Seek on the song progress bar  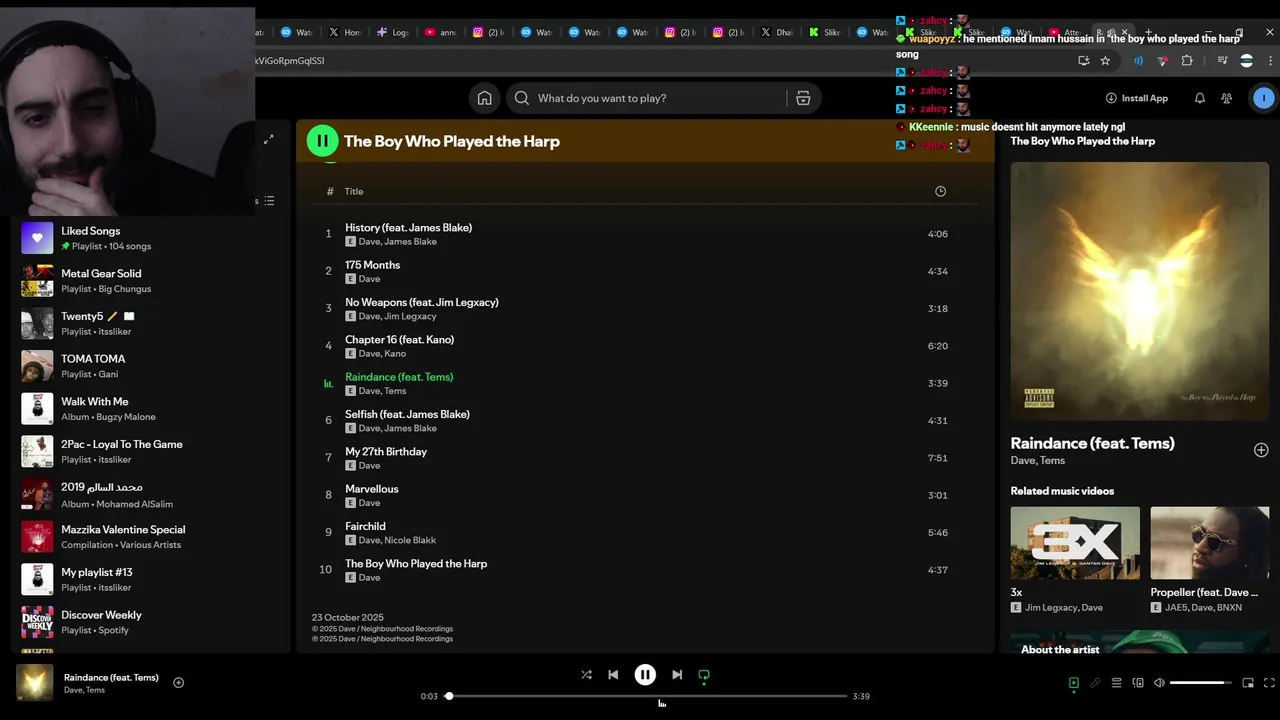(x=648, y=696)
